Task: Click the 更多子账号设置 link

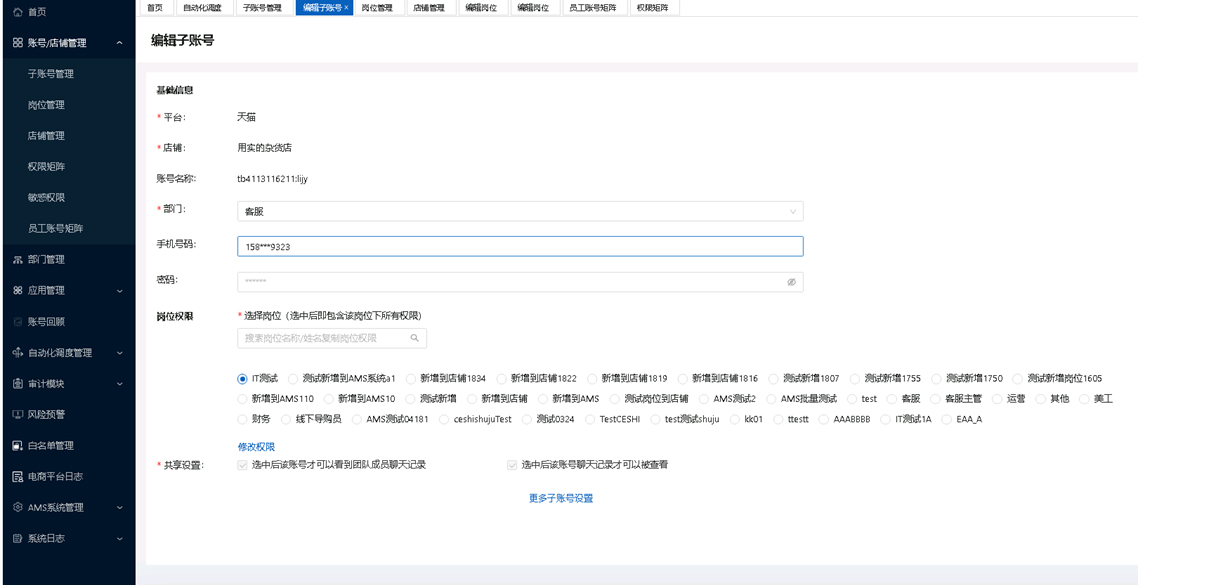Action: (x=560, y=498)
